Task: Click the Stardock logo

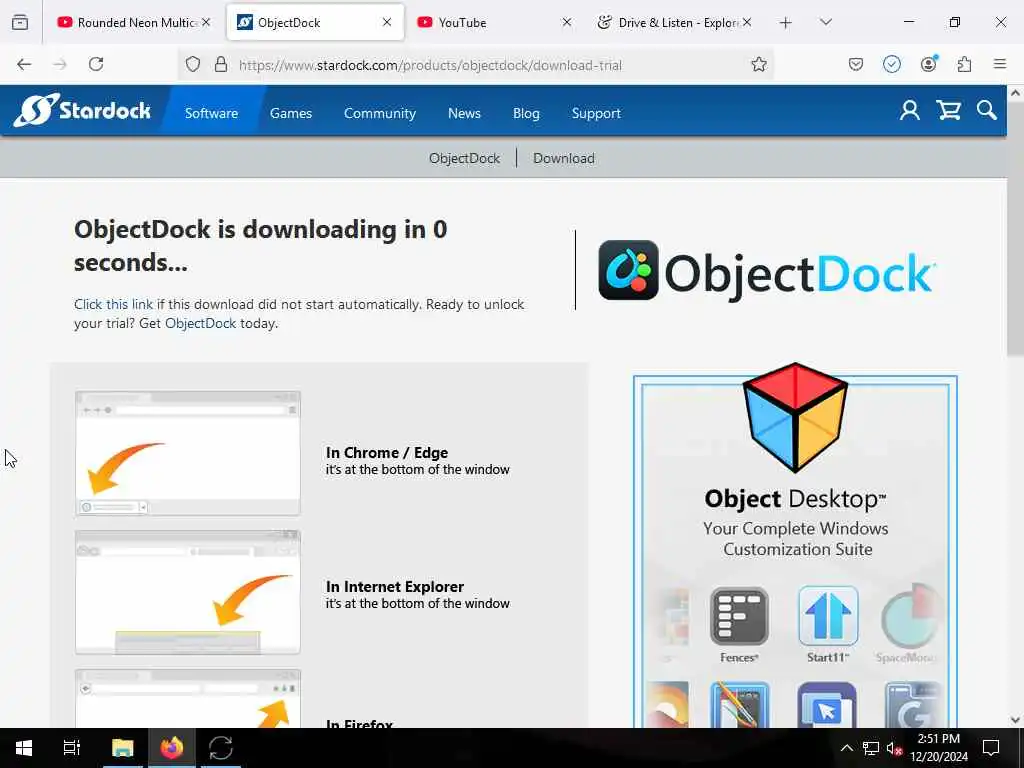Action: pos(82,110)
